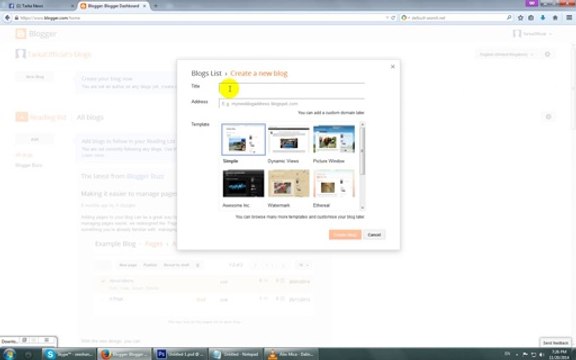Click the downloads arrow icon

pyautogui.click(x=543, y=18)
